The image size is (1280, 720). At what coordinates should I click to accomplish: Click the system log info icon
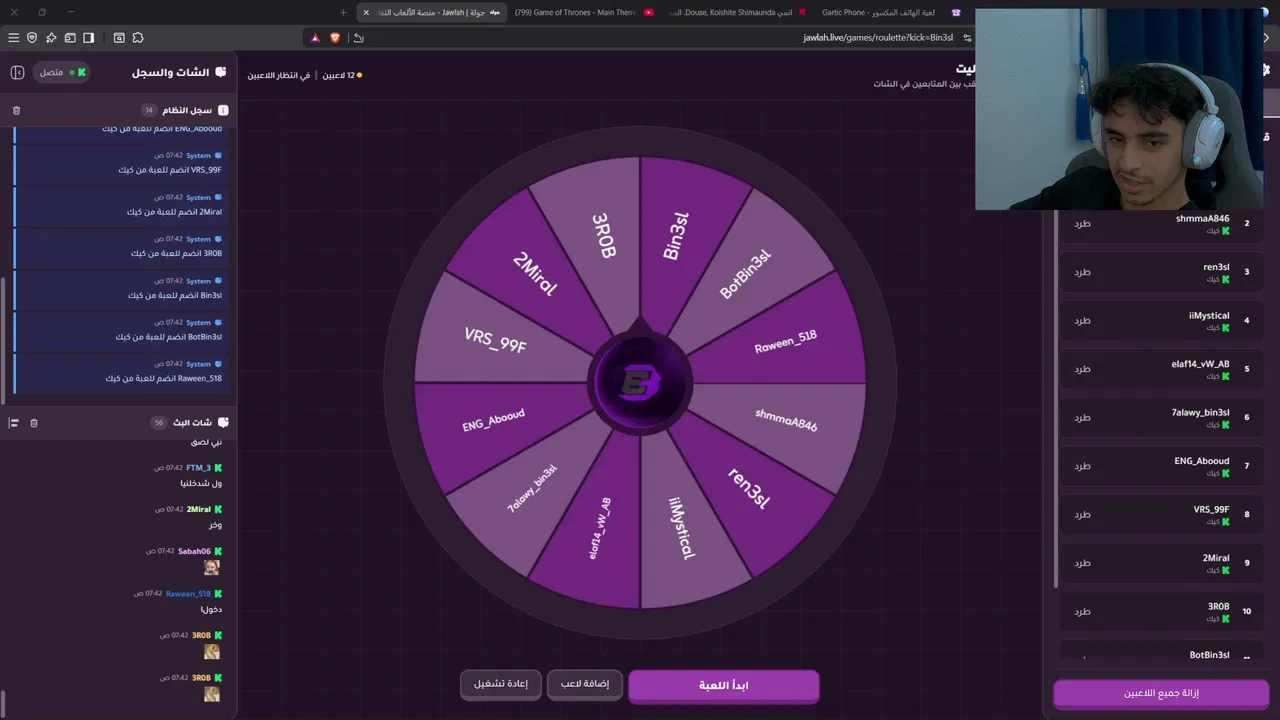(x=223, y=110)
